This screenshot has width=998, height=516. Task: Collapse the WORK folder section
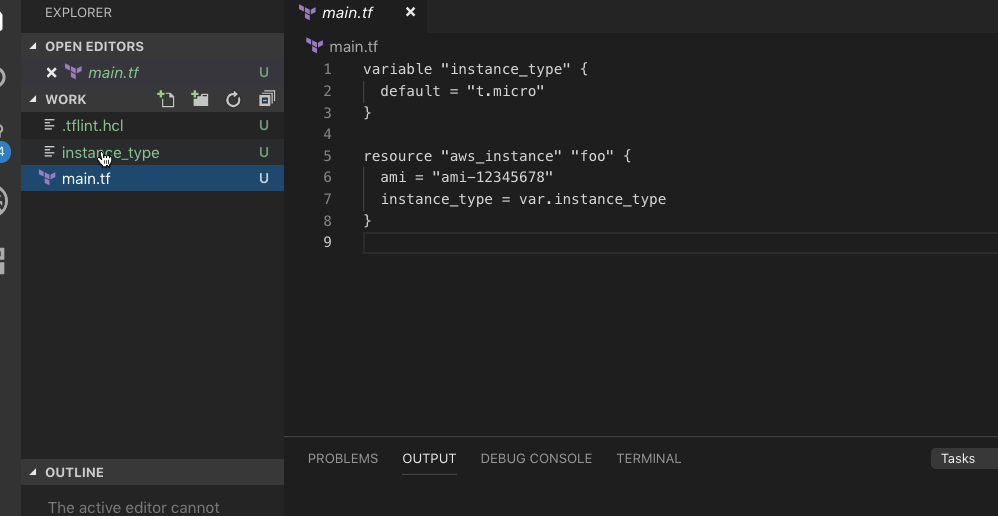[x=33, y=100]
